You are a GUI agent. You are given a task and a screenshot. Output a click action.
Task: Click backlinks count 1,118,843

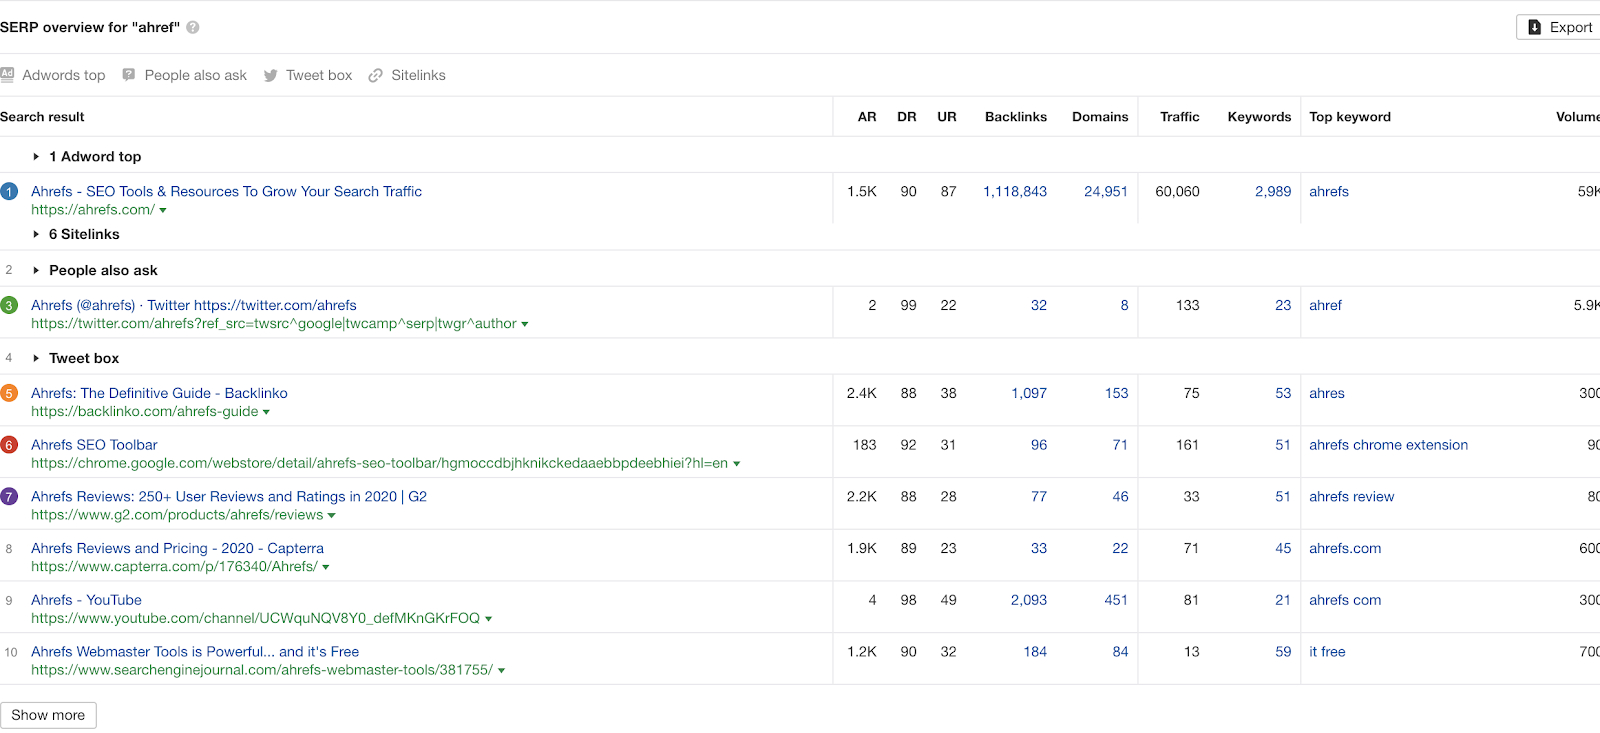pyautogui.click(x=1015, y=191)
